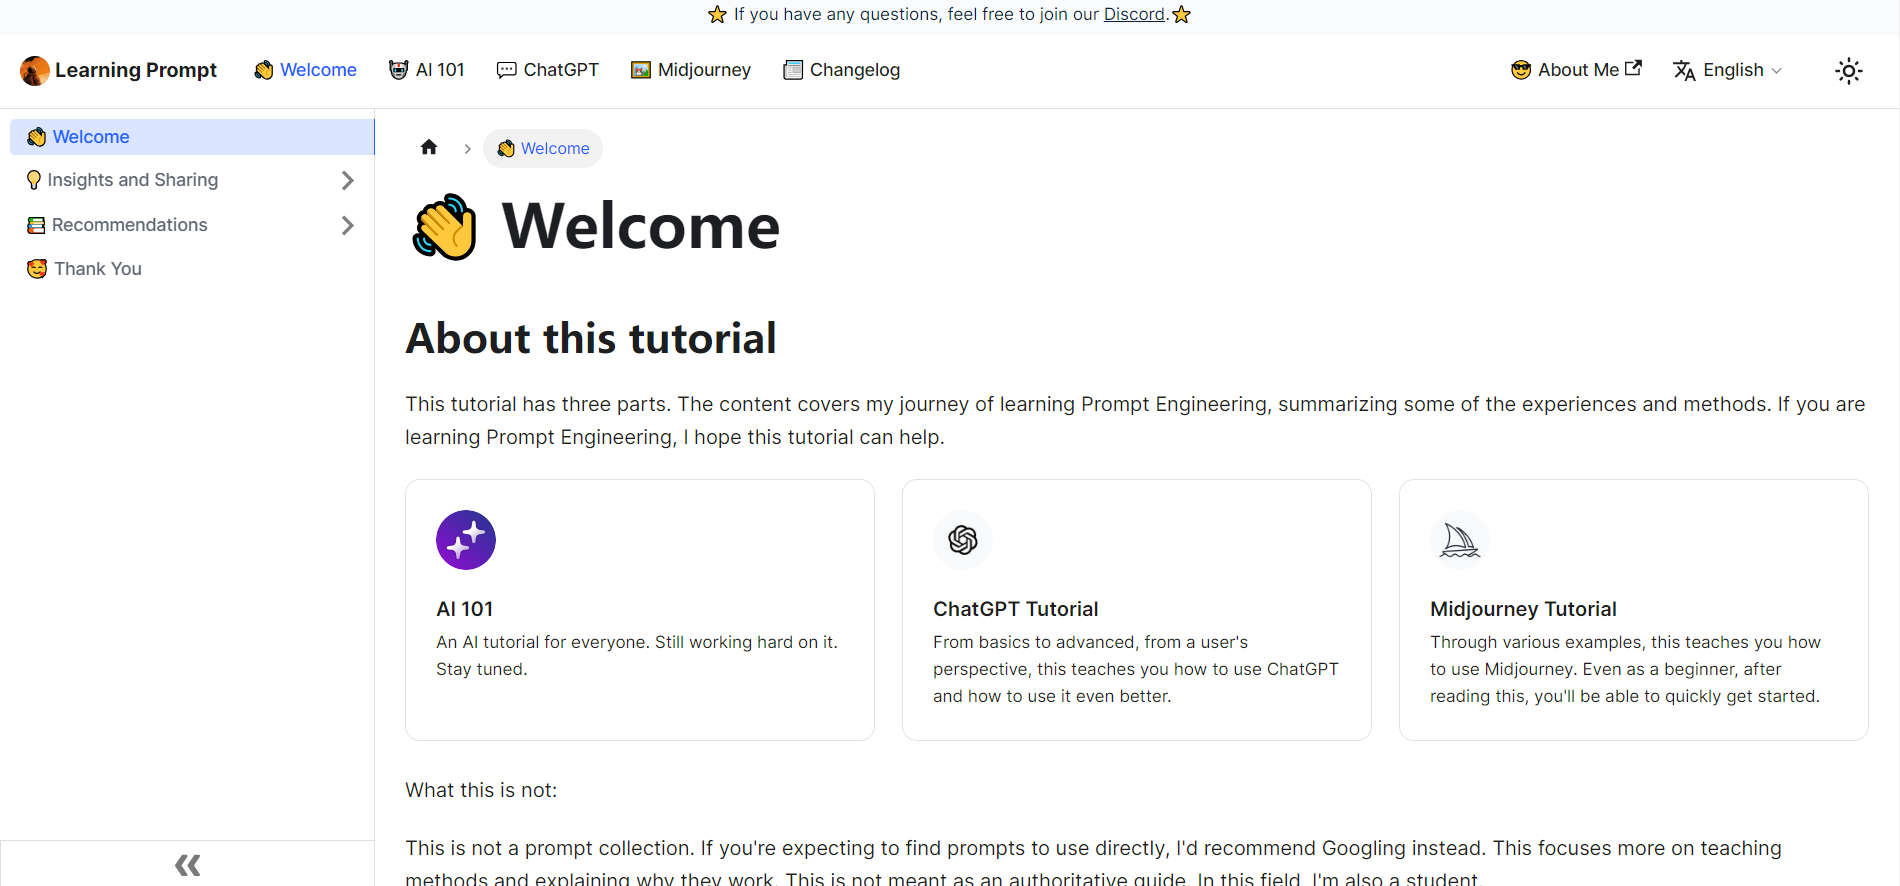This screenshot has height=886, width=1900.
Task: Expand the Recommendations section
Action: pos(347,225)
